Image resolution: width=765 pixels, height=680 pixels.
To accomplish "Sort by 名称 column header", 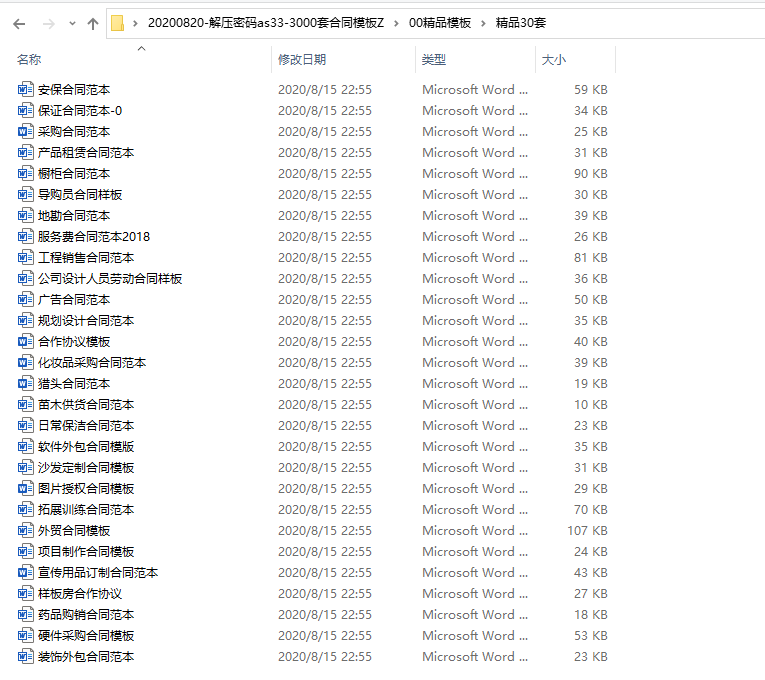I will click(29, 60).
